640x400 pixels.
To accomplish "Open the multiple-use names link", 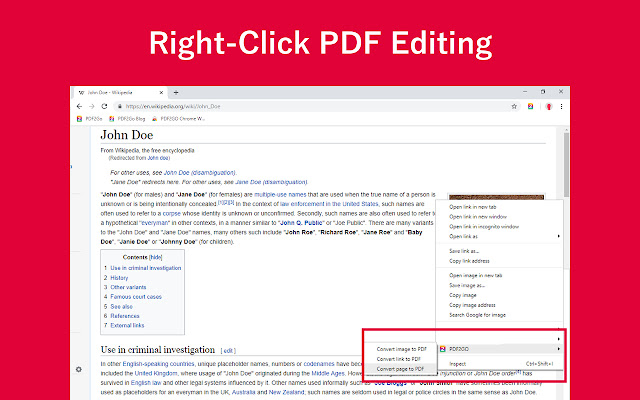I will click(x=280, y=195).
